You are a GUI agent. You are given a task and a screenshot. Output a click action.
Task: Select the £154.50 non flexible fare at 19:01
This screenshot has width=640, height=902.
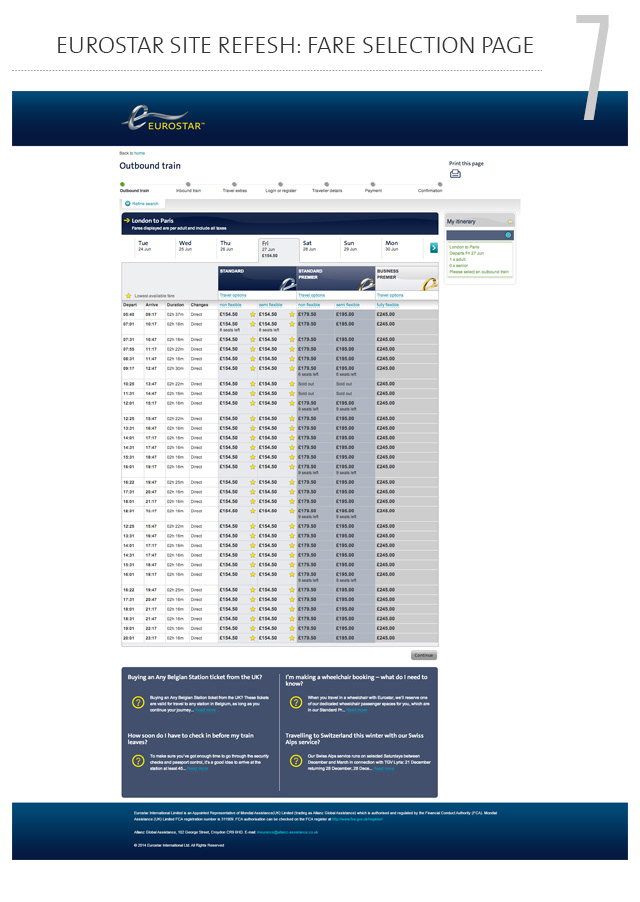click(229, 628)
